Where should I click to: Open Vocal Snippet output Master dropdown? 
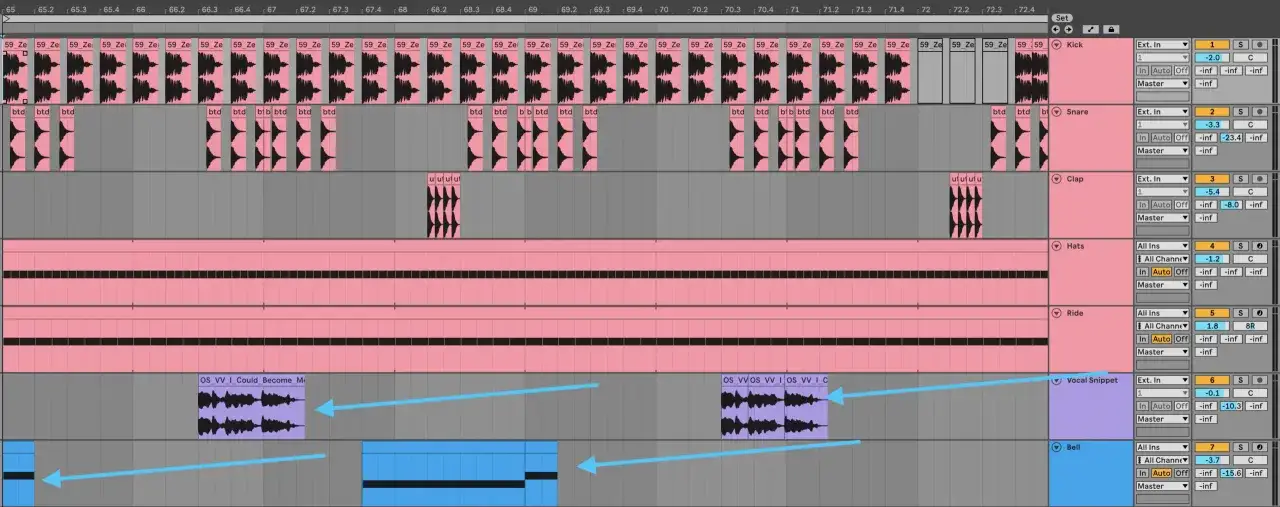pyautogui.click(x=1163, y=419)
